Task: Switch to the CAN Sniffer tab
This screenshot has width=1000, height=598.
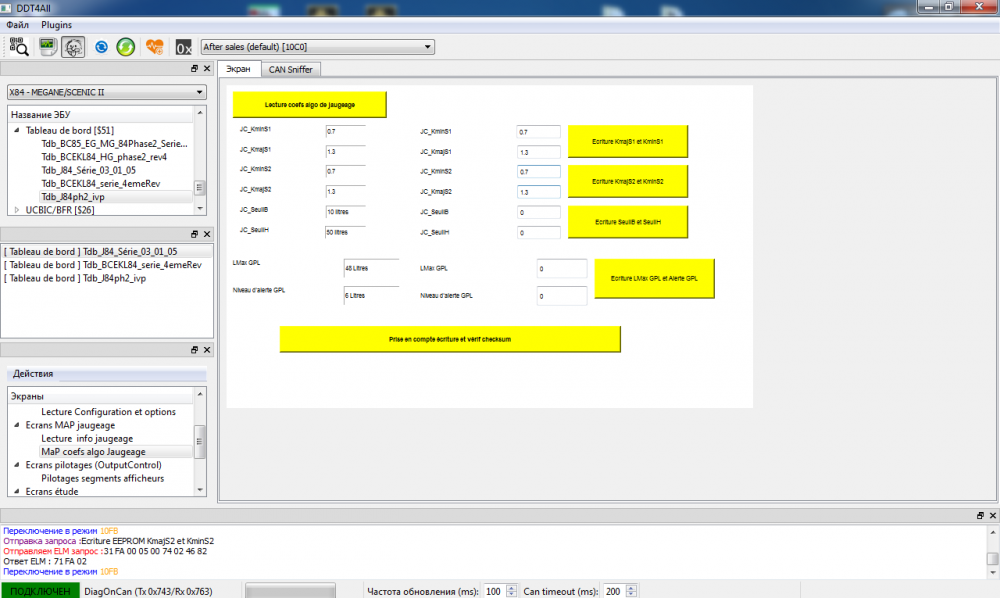Action: click(x=291, y=69)
